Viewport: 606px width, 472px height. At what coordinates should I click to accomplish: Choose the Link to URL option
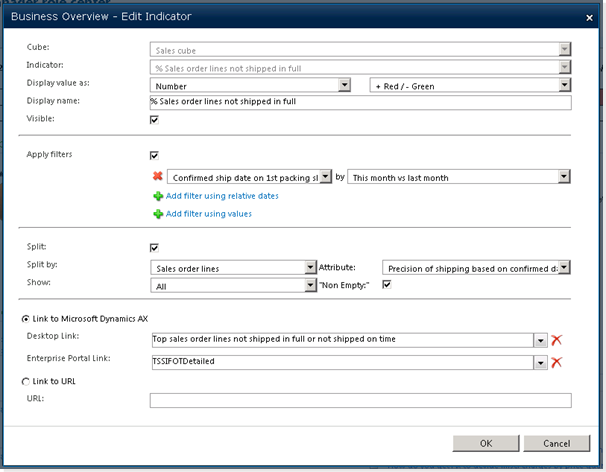(24, 381)
